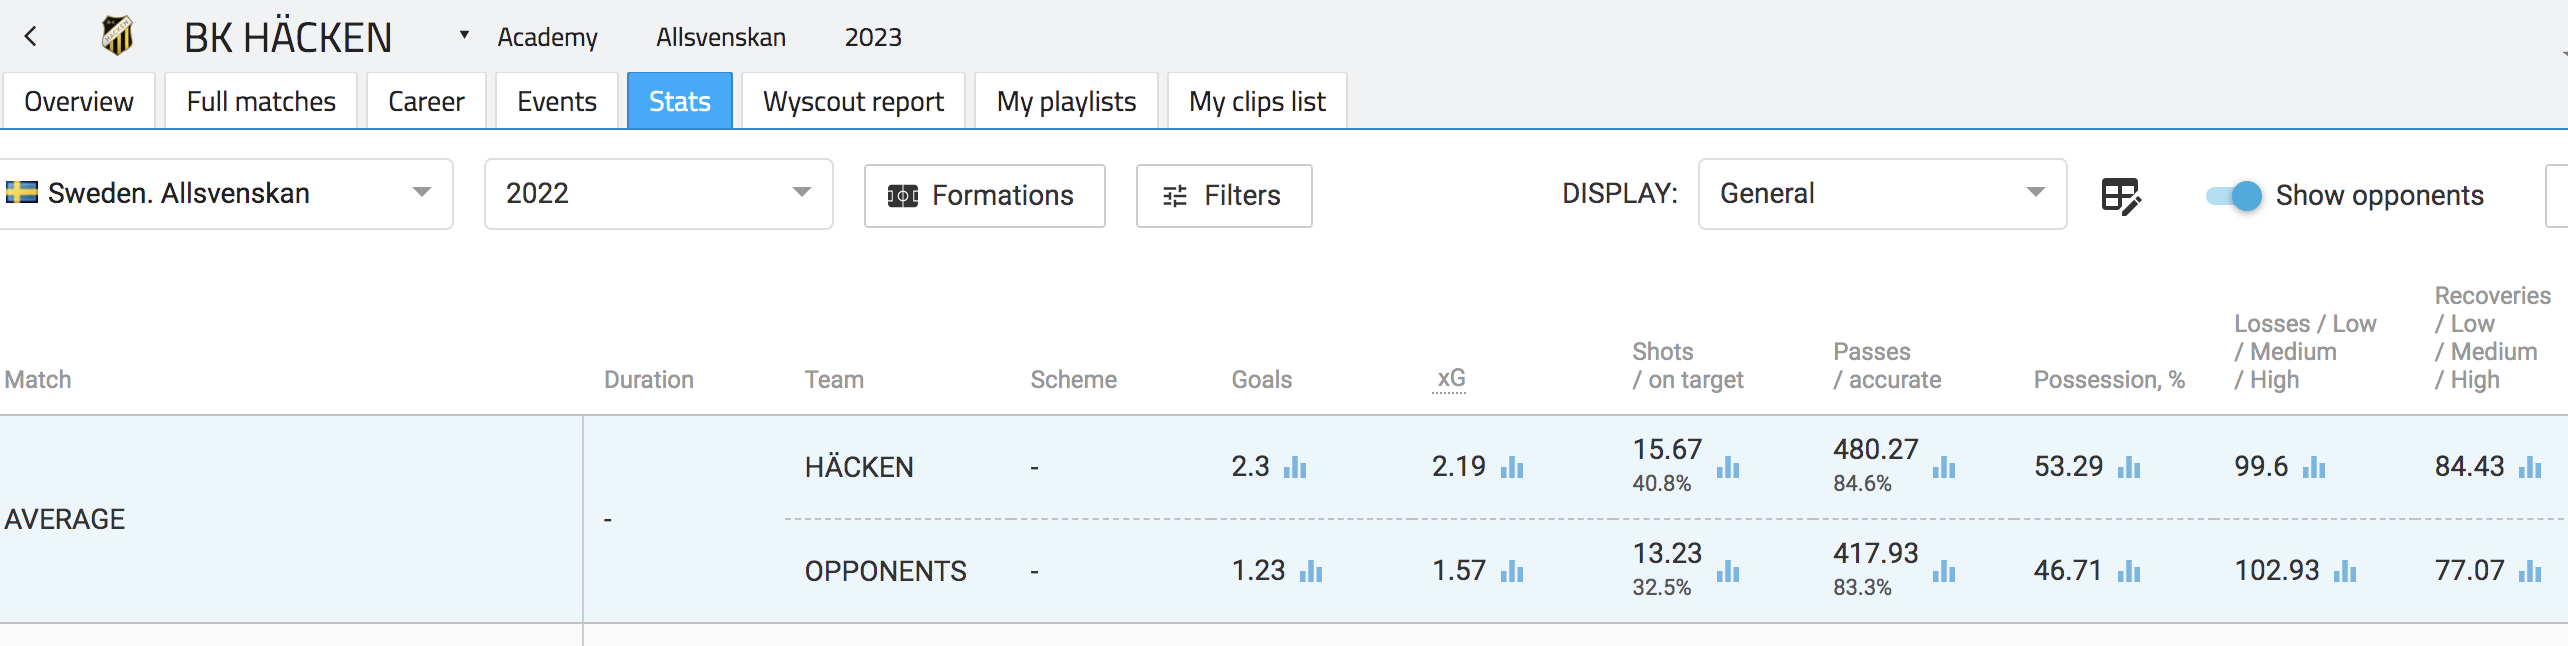2568x646 pixels.
Task: Switch to the Wyscout report tab
Action: pyautogui.click(x=853, y=101)
